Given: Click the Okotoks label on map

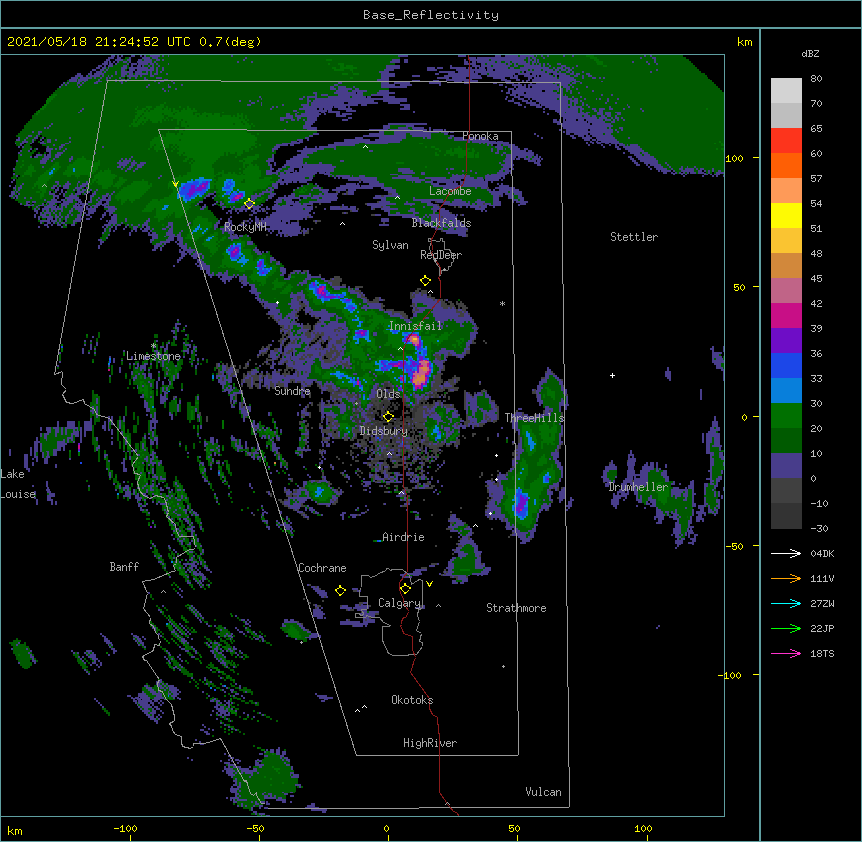Looking at the screenshot, I should click(x=412, y=700).
